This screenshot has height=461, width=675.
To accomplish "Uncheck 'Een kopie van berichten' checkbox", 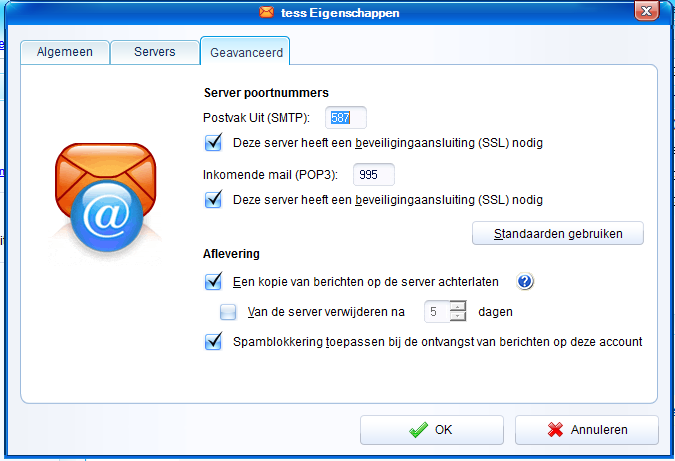I will 213,282.
